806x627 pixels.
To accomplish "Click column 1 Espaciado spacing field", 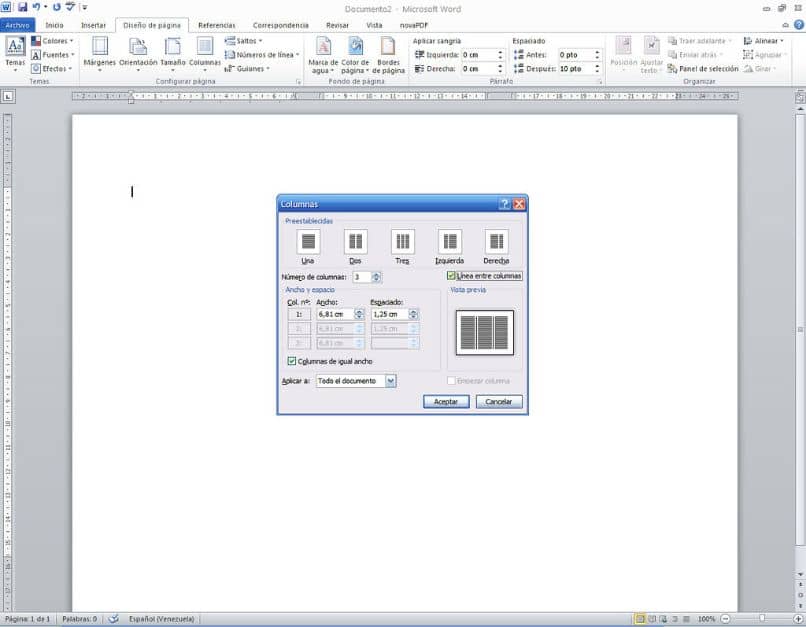I will [390, 314].
